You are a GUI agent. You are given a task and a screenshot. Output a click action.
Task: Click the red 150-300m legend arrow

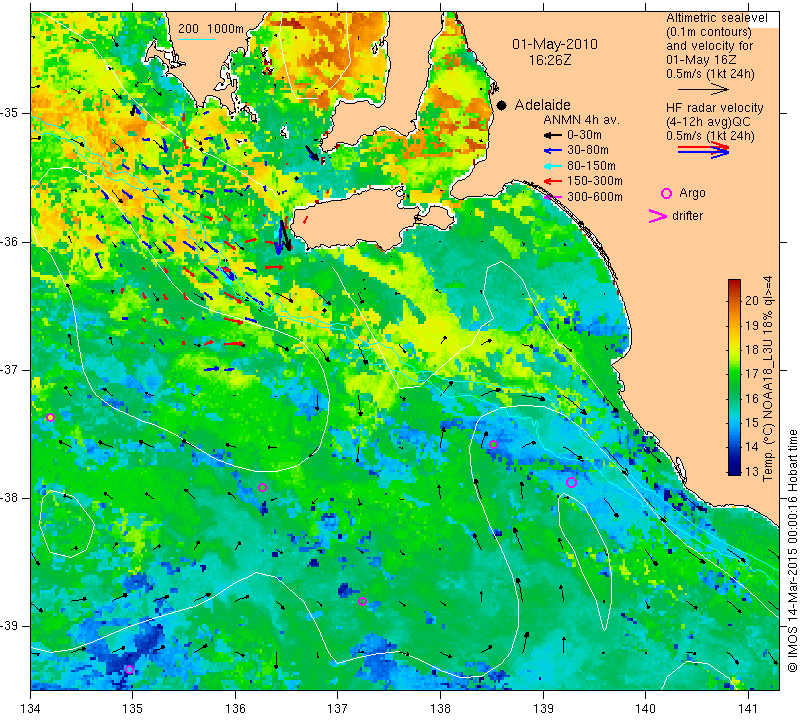pos(553,181)
